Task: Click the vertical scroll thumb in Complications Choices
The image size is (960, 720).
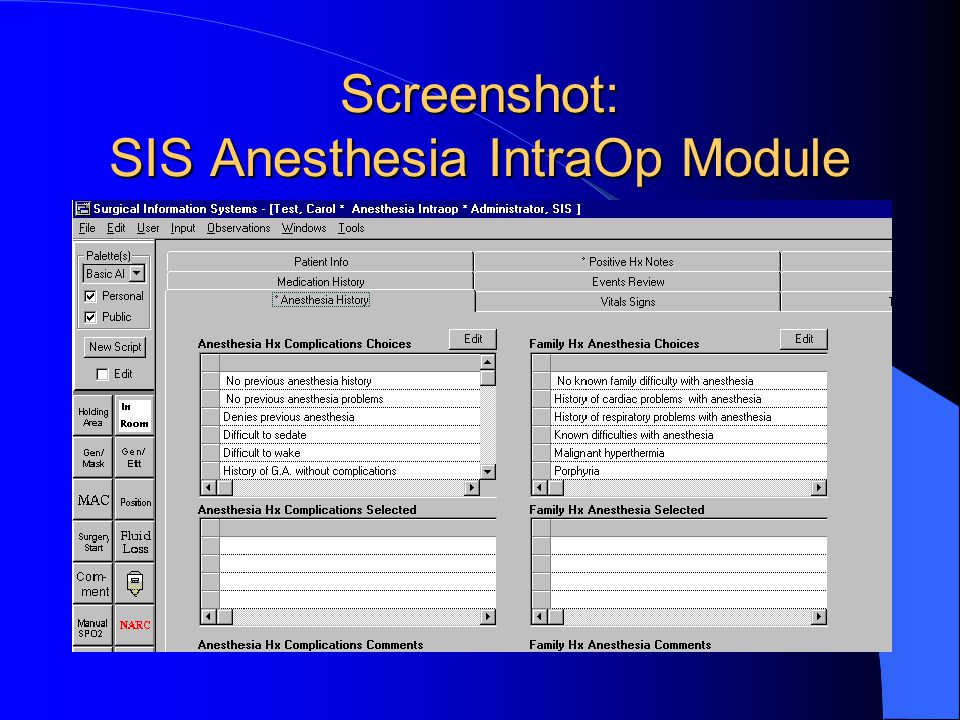Action: 487,377
